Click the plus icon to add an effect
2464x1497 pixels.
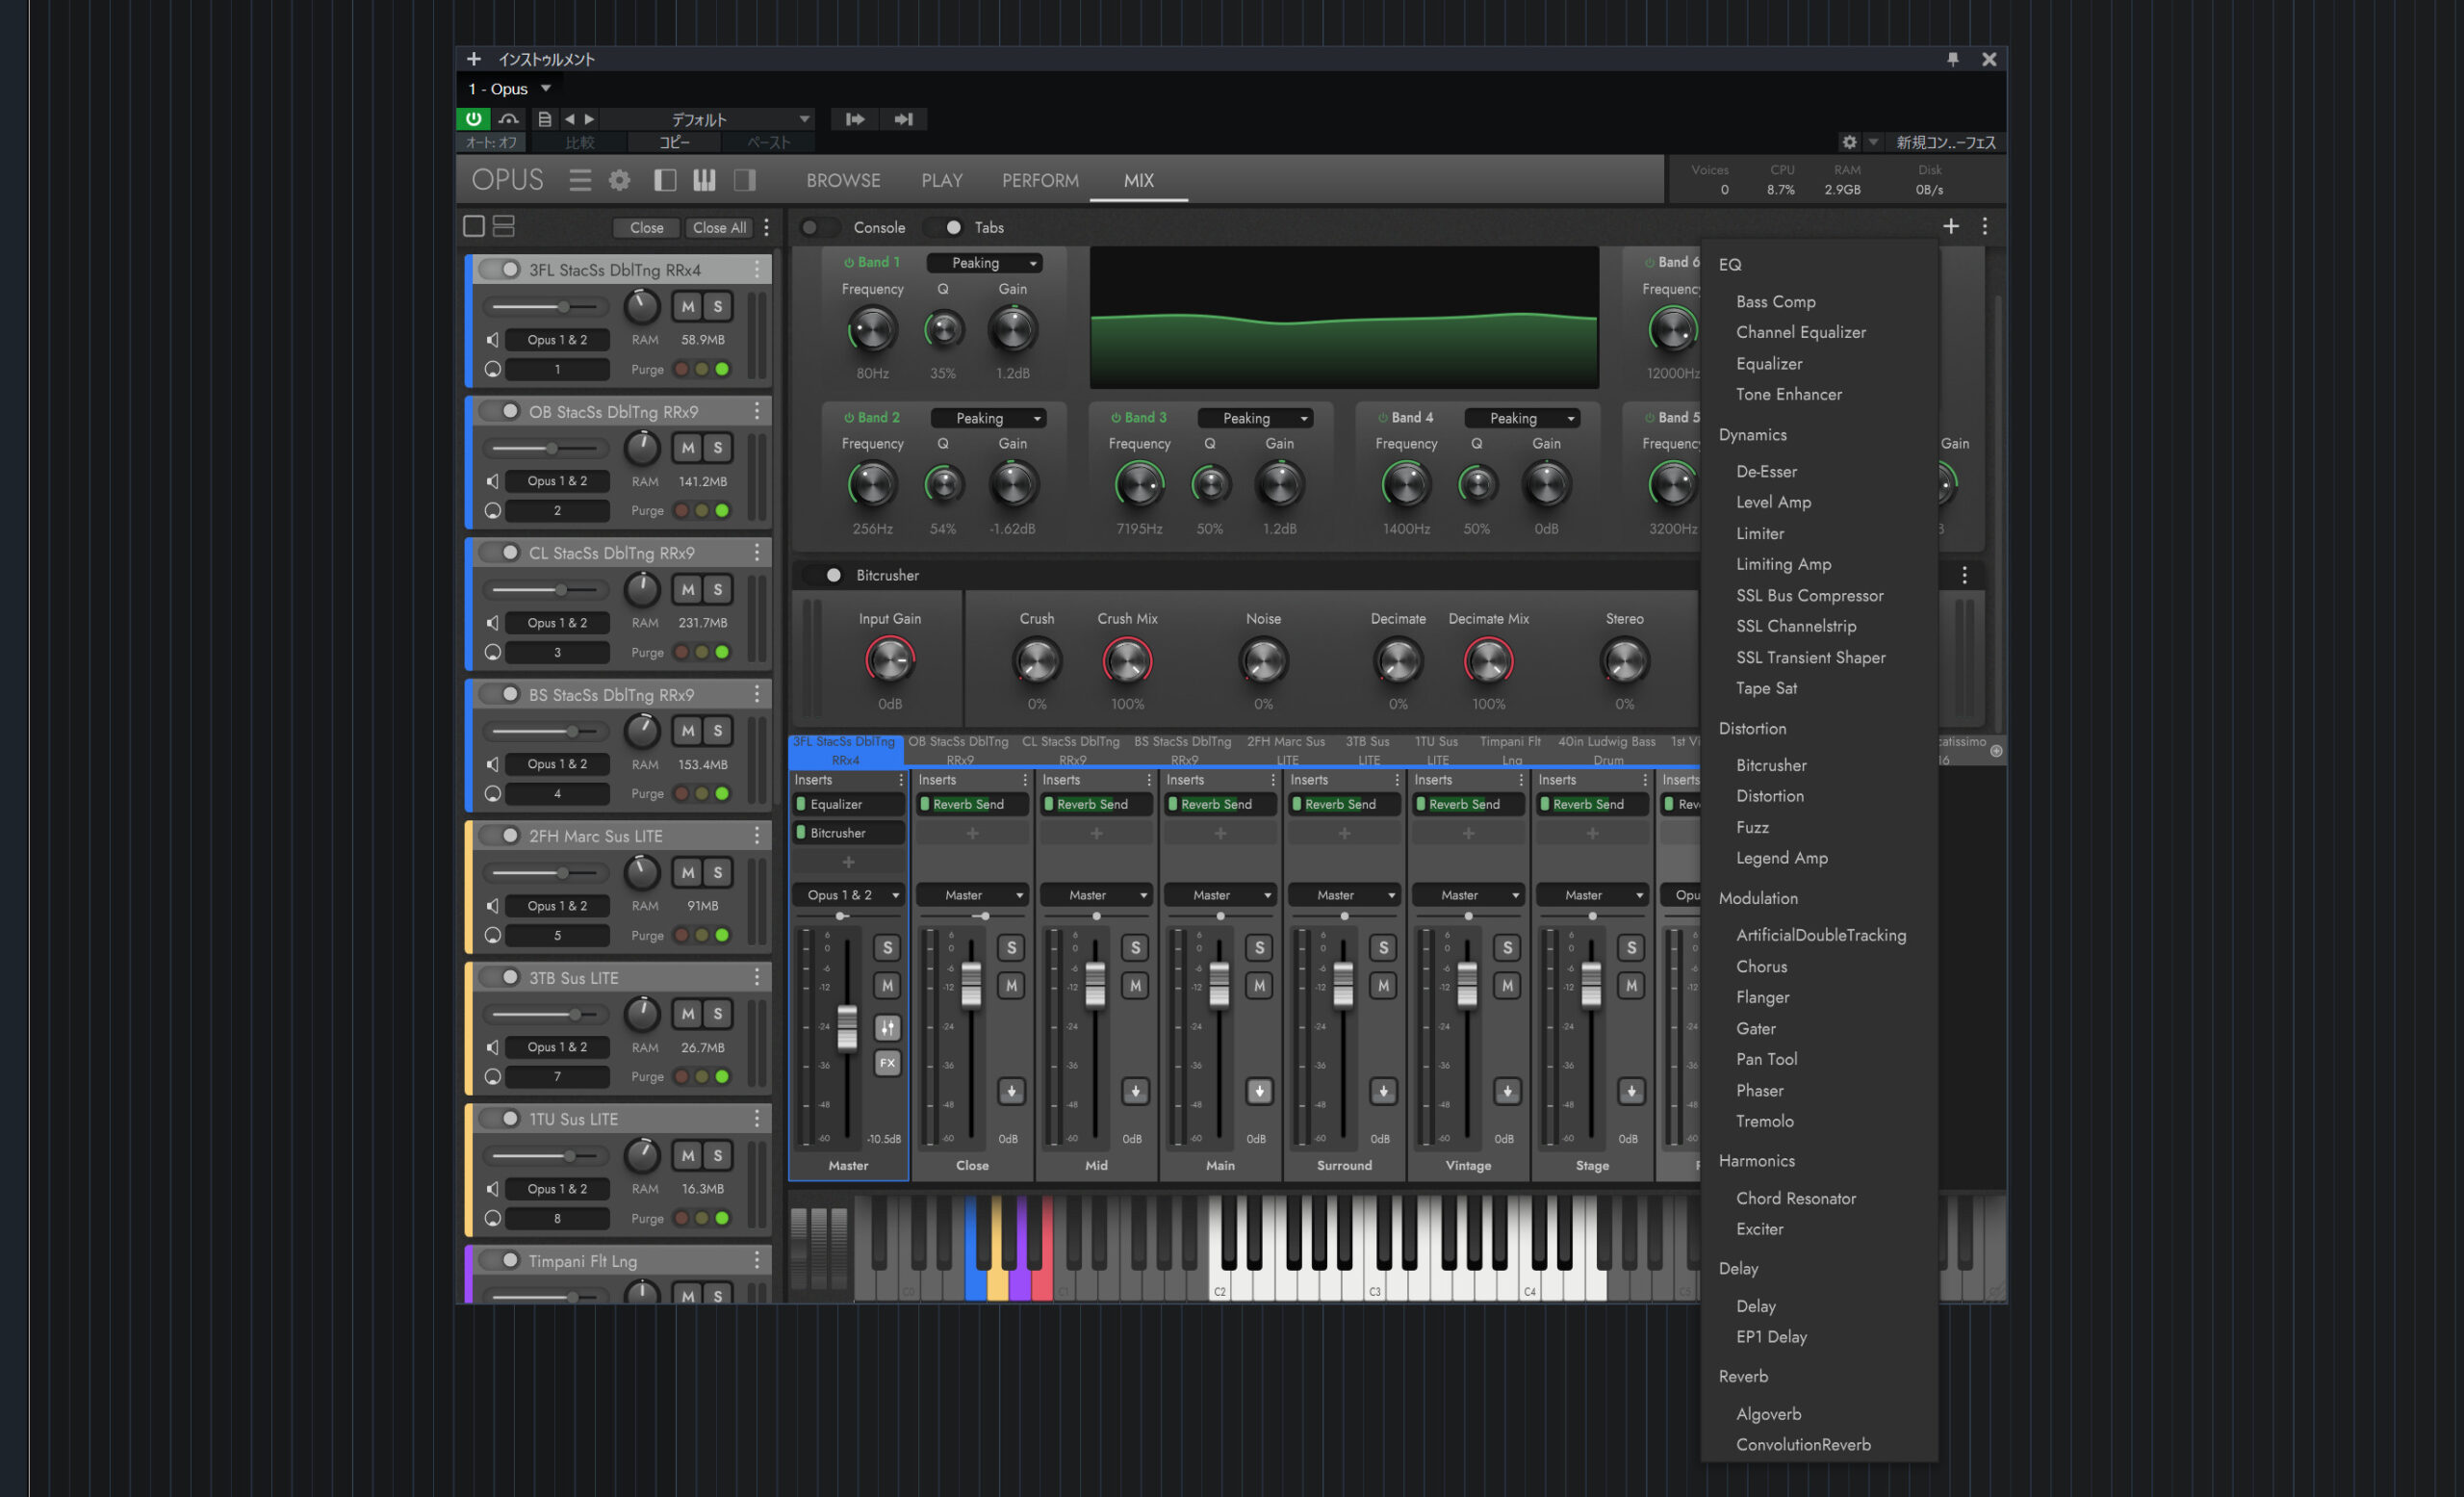coord(1951,227)
